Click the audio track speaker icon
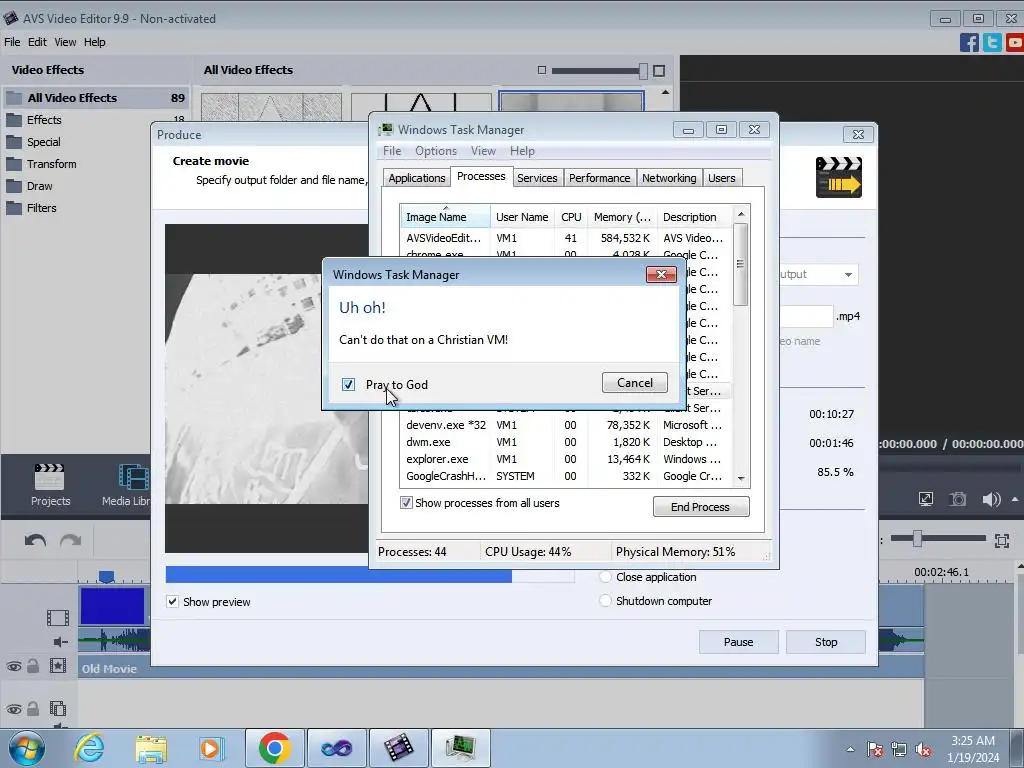 [x=61, y=642]
